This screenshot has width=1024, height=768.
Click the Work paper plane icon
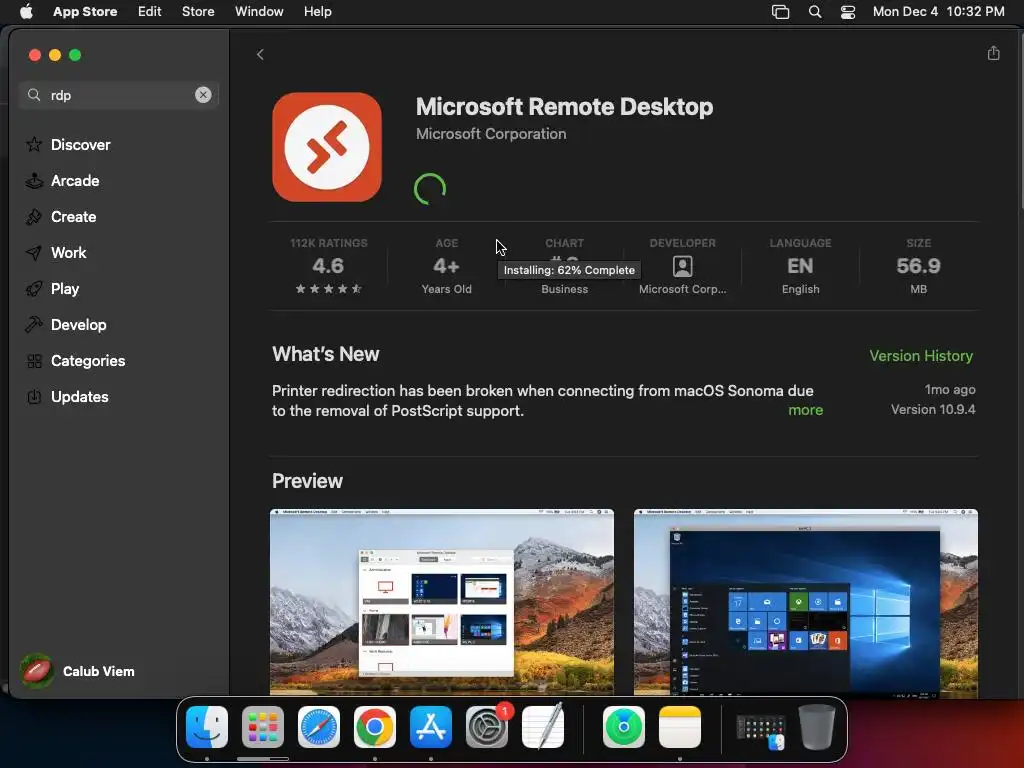34,252
